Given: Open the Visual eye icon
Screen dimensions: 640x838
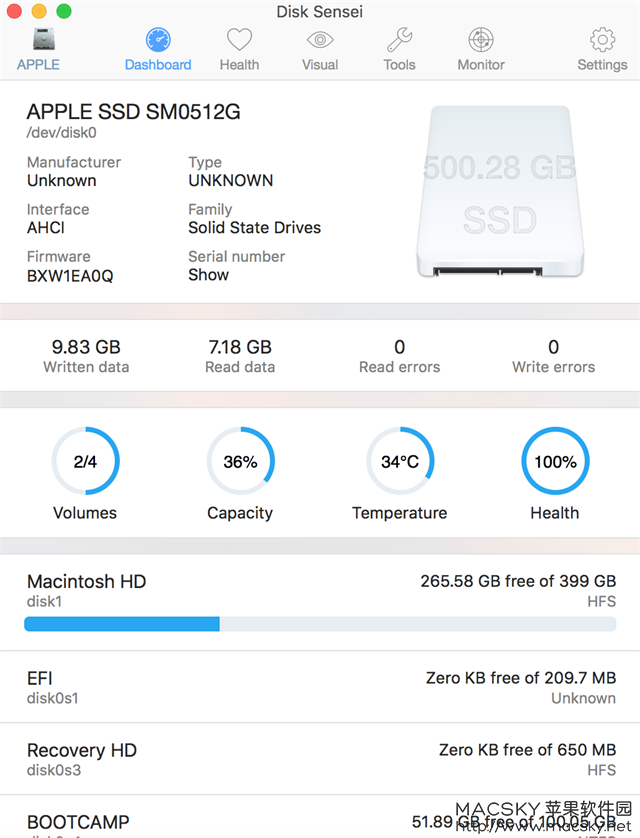Looking at the screenshot, I should [320, 40].
